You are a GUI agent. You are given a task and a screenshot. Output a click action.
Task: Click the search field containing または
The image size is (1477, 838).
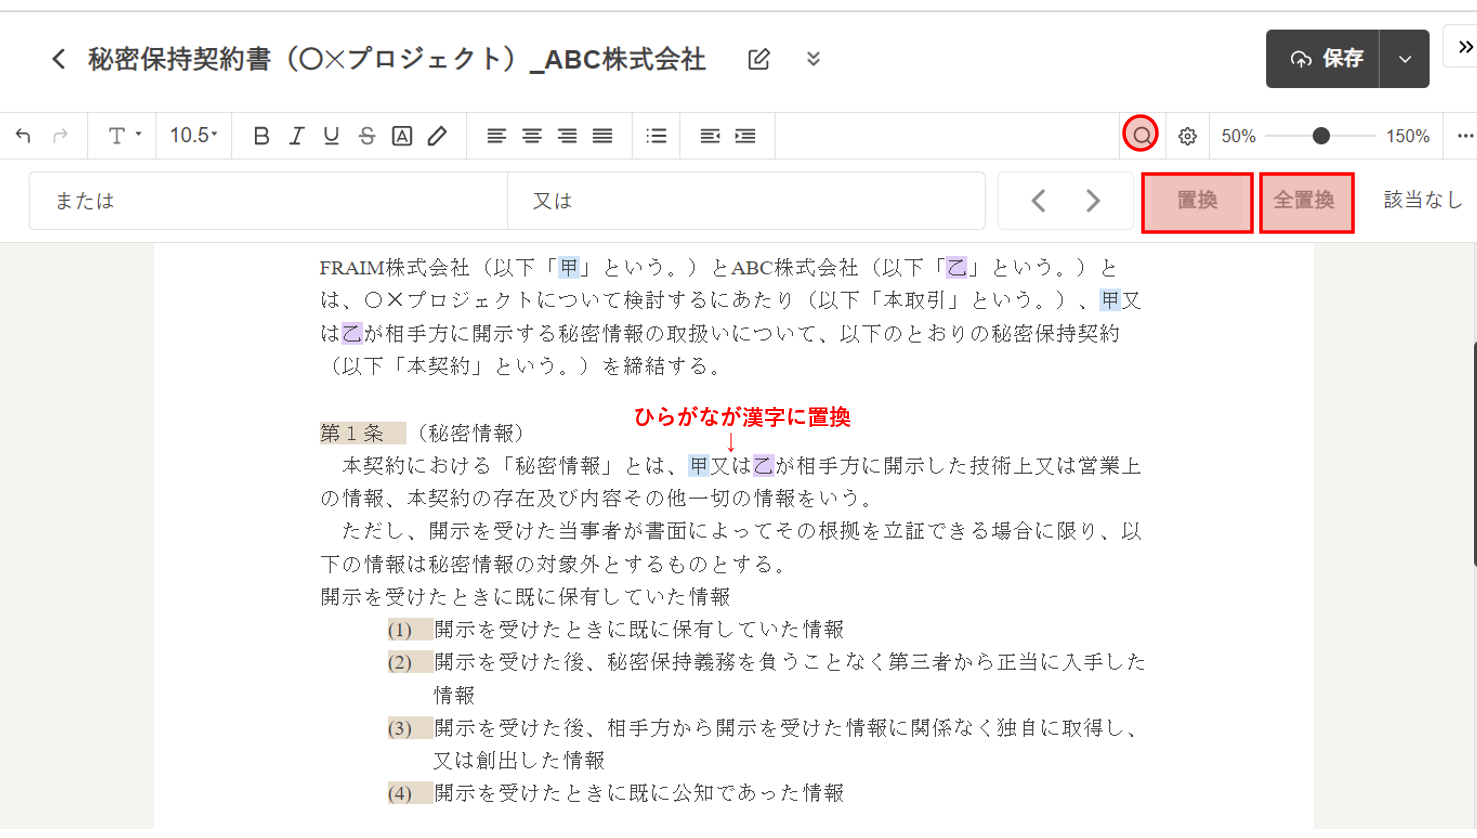268,201
